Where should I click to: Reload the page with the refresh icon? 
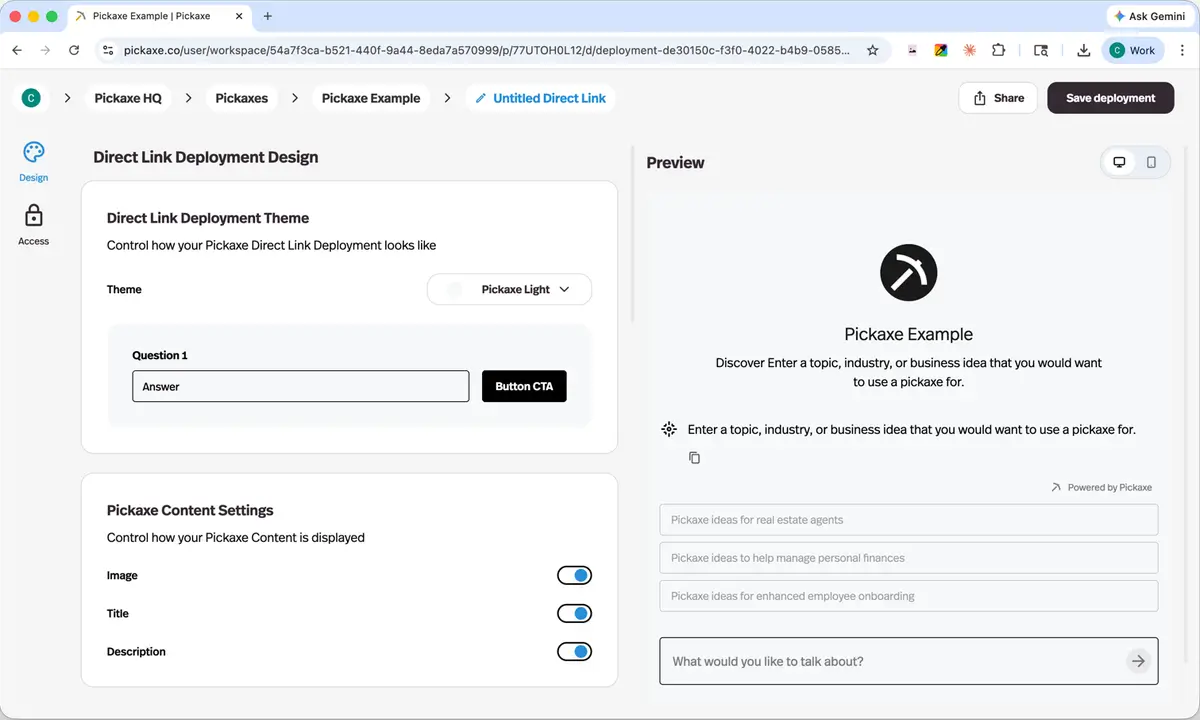point(74,50)
